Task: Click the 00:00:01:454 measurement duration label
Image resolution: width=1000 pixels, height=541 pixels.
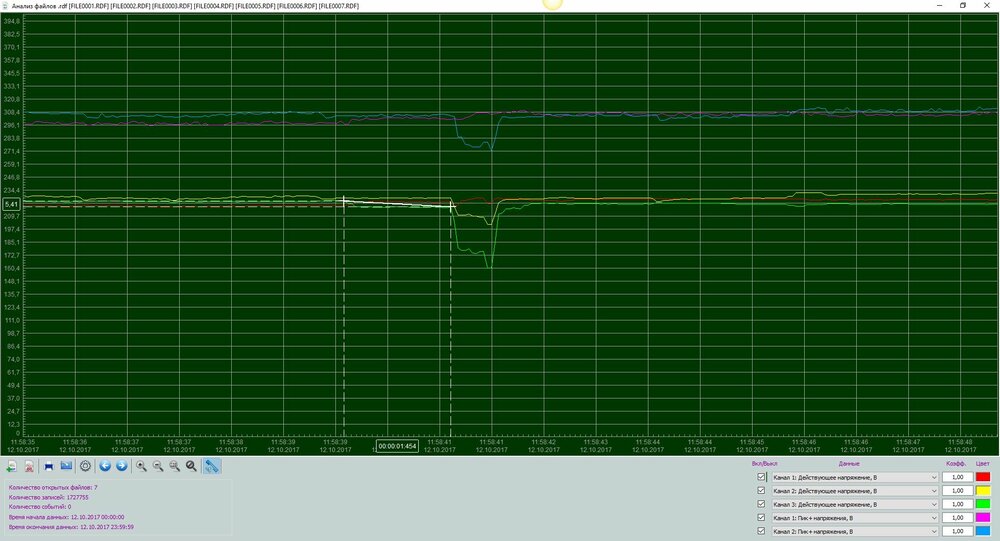Action: click(397, 446)
